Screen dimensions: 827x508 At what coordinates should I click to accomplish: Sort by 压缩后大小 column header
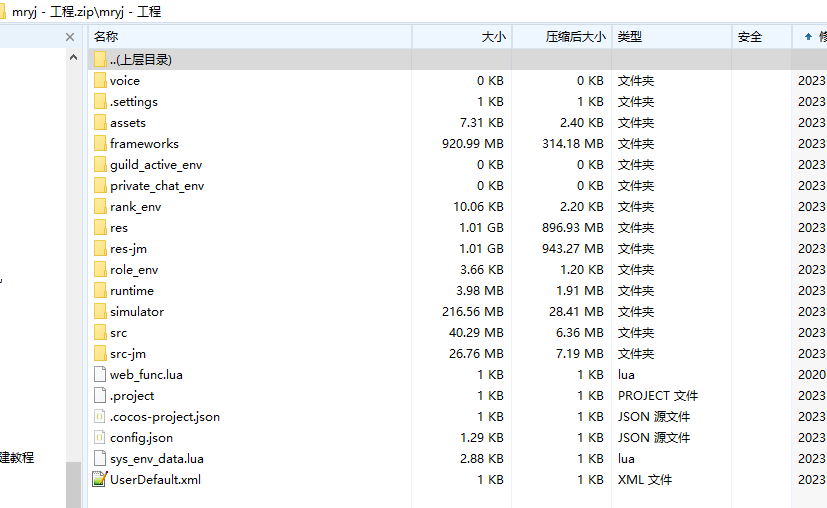pos(575,37)
